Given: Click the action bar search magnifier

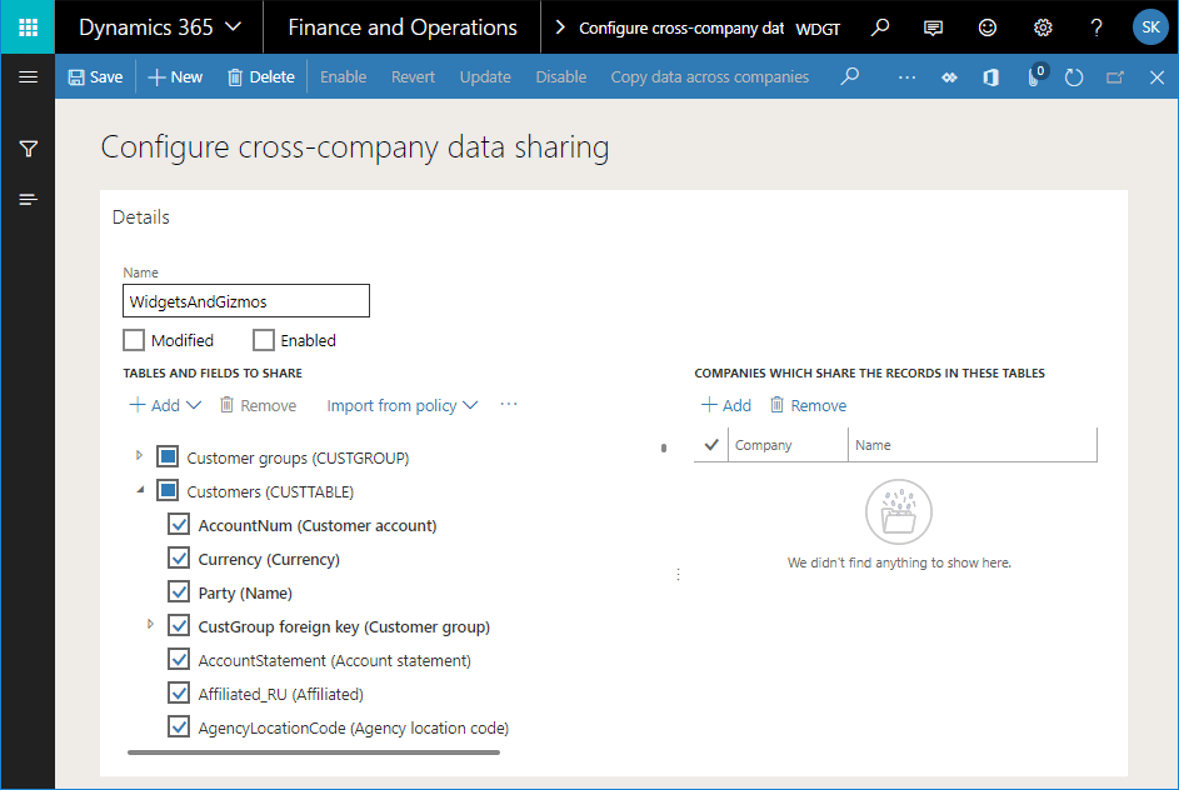Looking at the screenshot, I should tap(850, 76).
